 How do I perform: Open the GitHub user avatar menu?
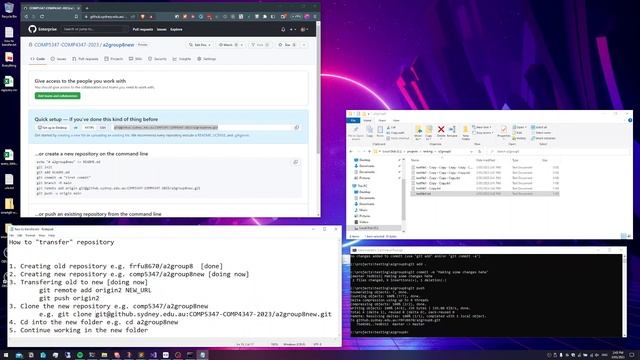[x=304, y=29]
